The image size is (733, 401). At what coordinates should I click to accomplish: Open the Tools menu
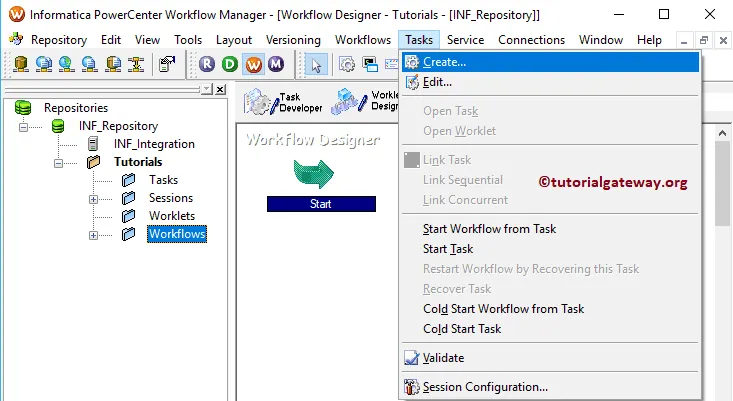[x=188, y=40]
